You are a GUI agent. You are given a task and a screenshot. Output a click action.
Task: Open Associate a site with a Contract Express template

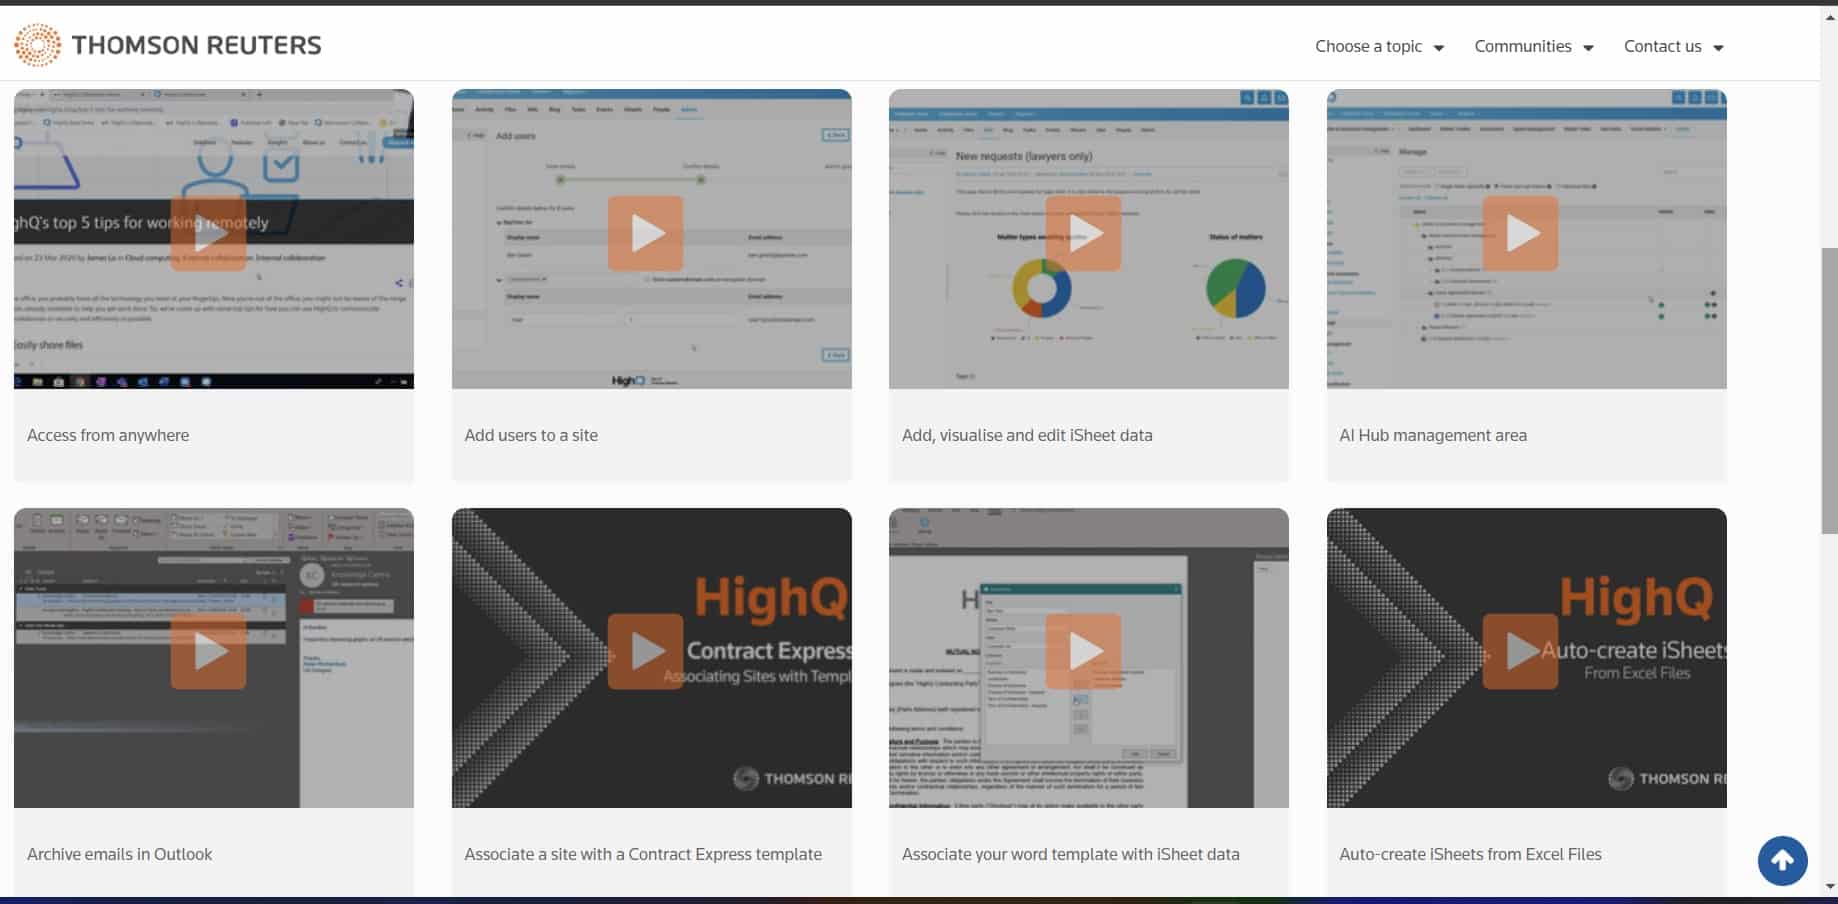pyautogui.click(x=643, y=854)
